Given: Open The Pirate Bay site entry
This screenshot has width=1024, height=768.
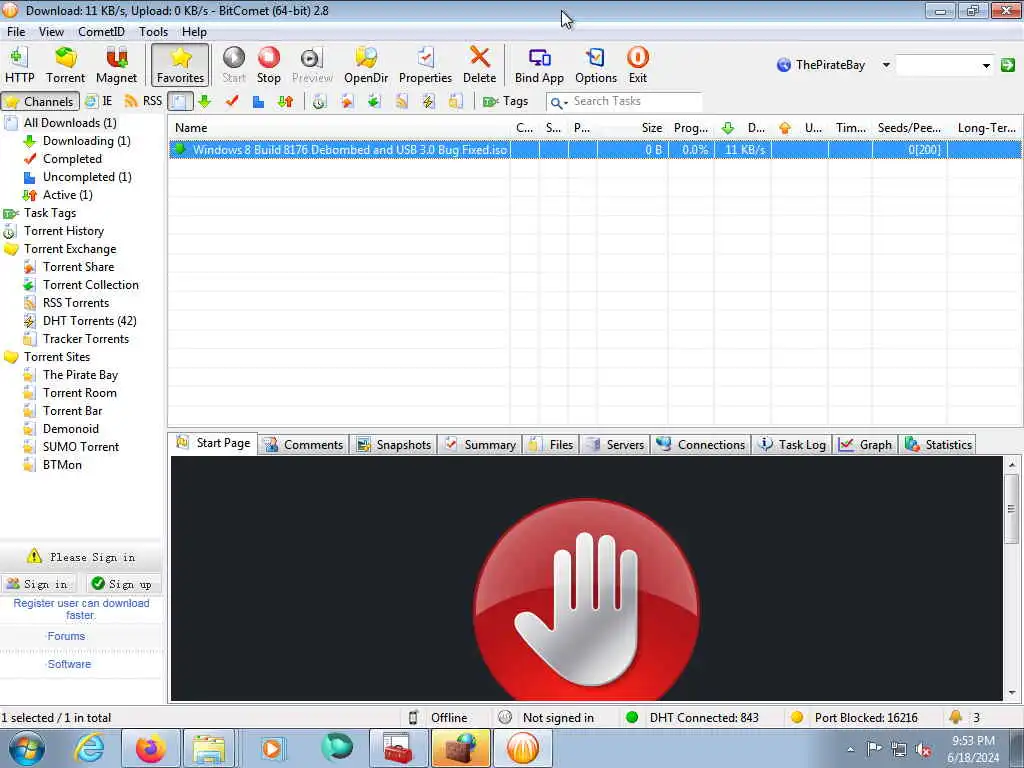Looking at the screenshot, I should [80, 375].
